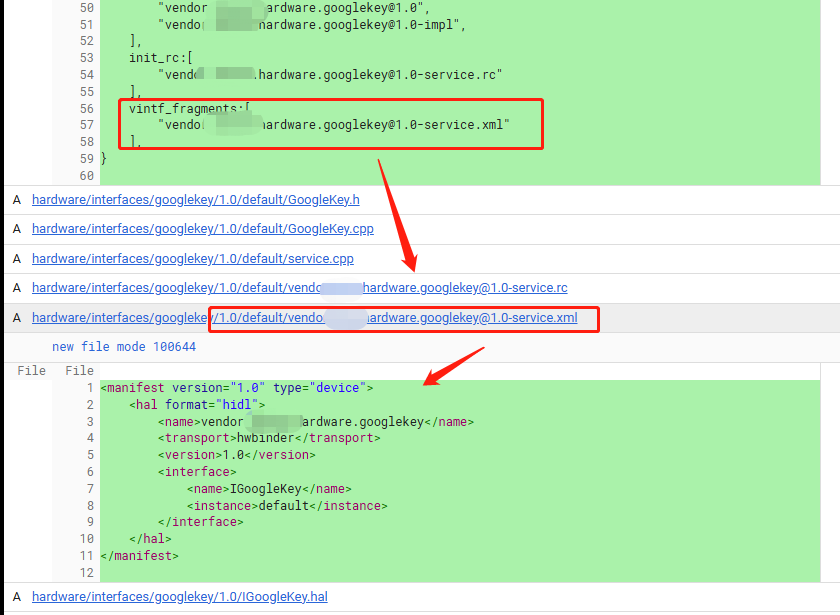Click line number 12 of the xml file
Image resolution: width=840 pixels, height=615 pixels.
click(87, 573)
